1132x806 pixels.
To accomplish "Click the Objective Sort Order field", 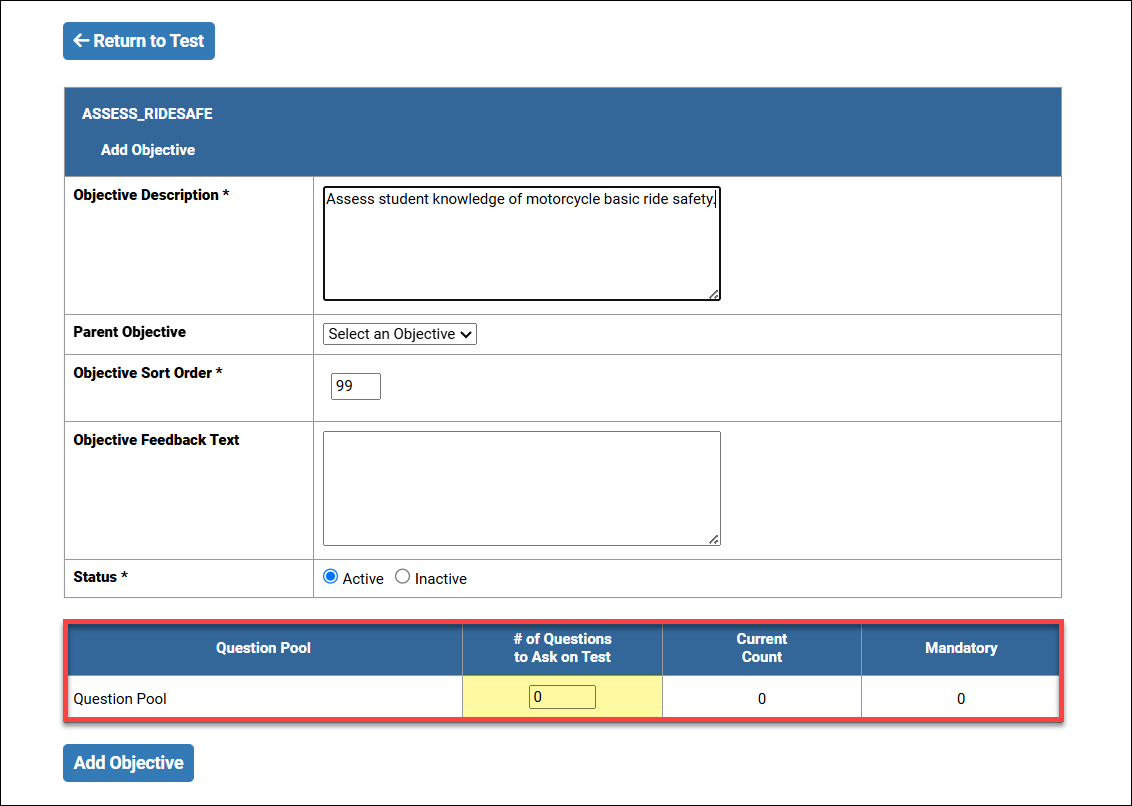I will [x=356, y=386].
